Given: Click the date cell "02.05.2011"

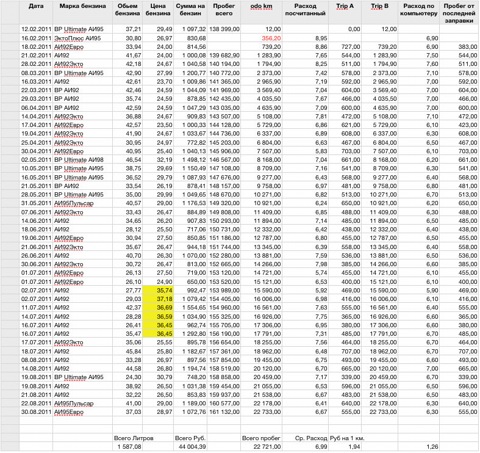Looking at the screenshot, I should click(36, 160).
